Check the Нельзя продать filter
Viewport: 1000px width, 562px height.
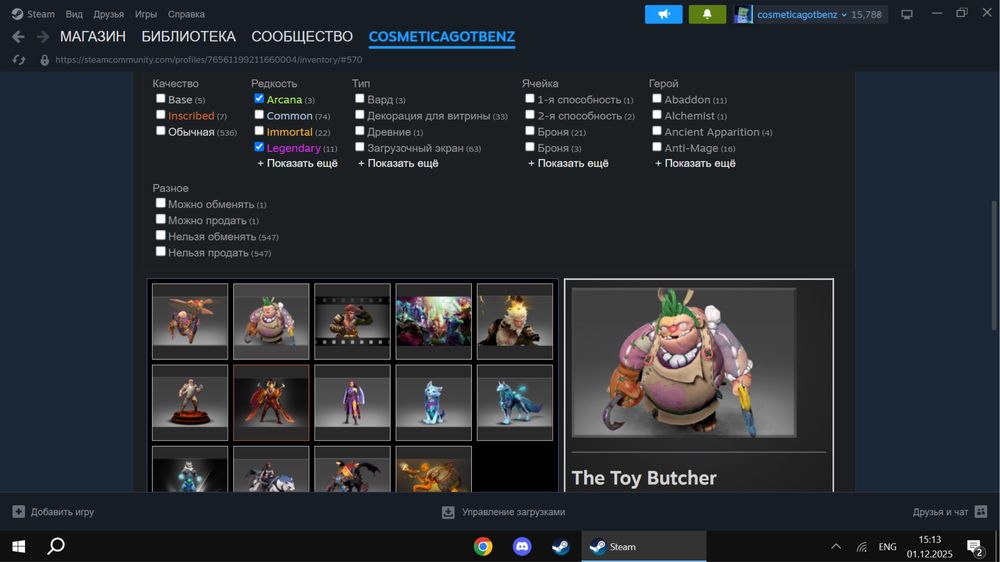coord(161,251)
